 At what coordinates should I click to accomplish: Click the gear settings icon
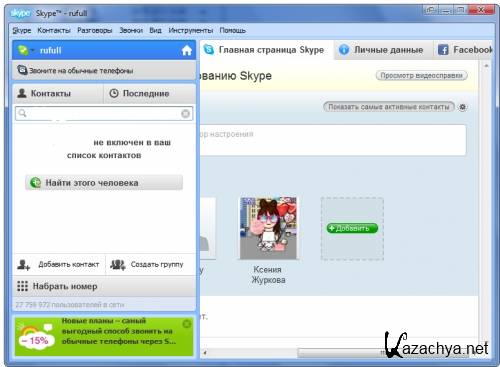pyautogui.click(x=463, y=107)
